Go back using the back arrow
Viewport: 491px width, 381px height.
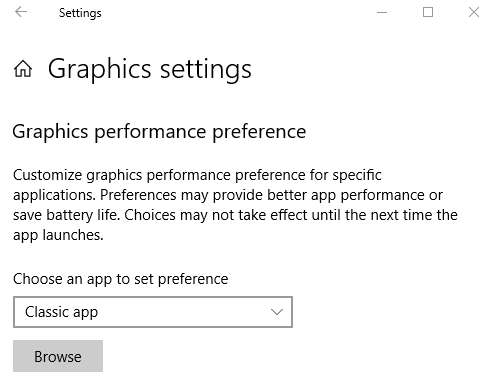pyautogui.click(x=21, y=12)
